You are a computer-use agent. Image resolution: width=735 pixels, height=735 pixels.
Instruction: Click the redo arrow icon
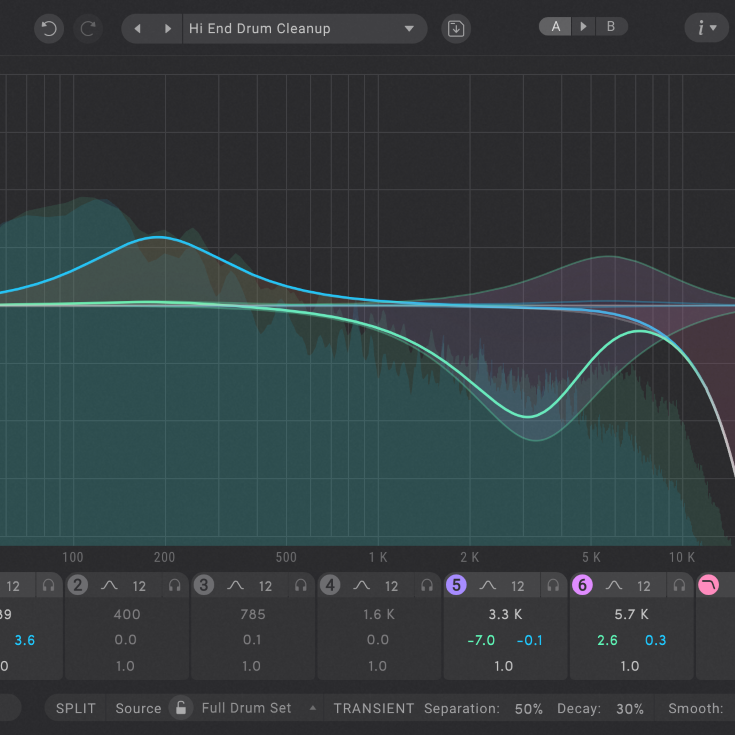click(89, 28)
